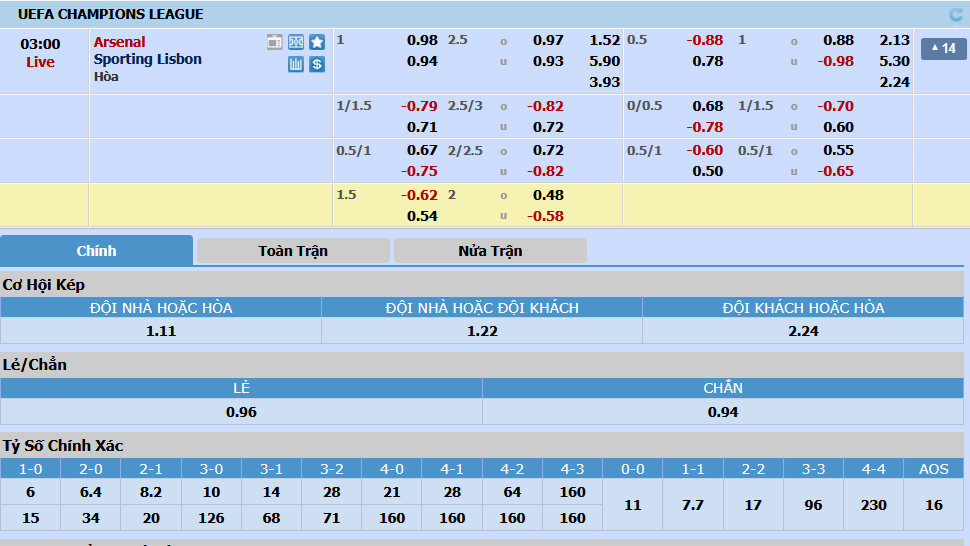The image size is (970, 546).
Task: Select first-half under 1/1.5 odds 0.60
Action: 838,127
